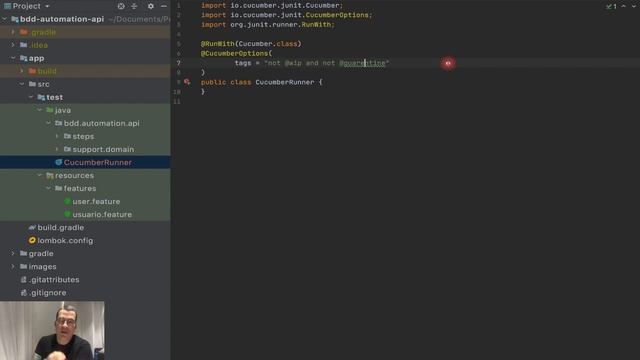Collapse the java folder

coord(40,110)
